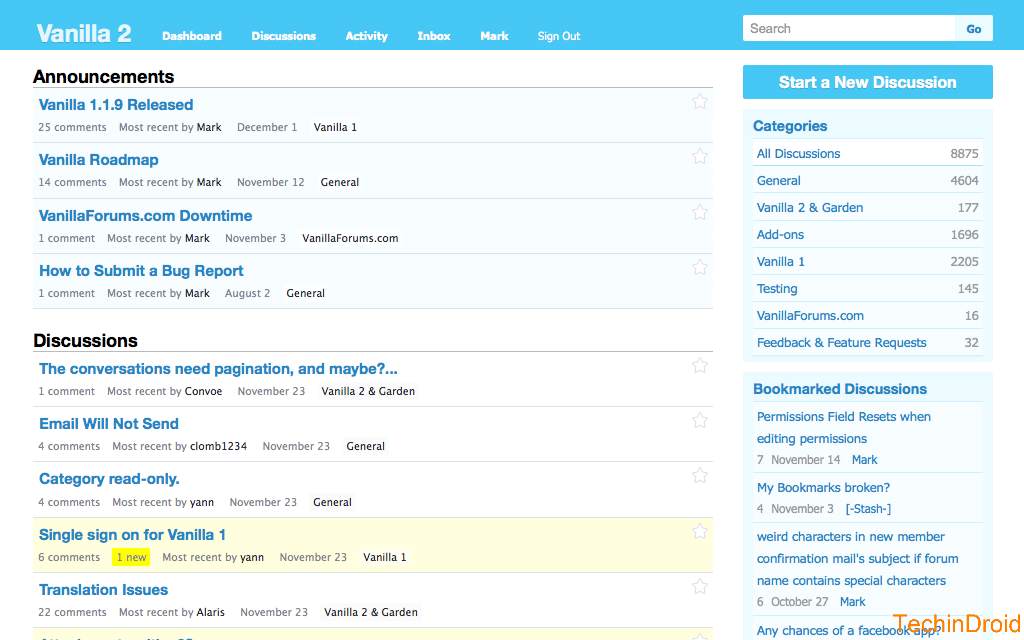Open Mark's profile under Permissions Field Resets

click(865, 460)
